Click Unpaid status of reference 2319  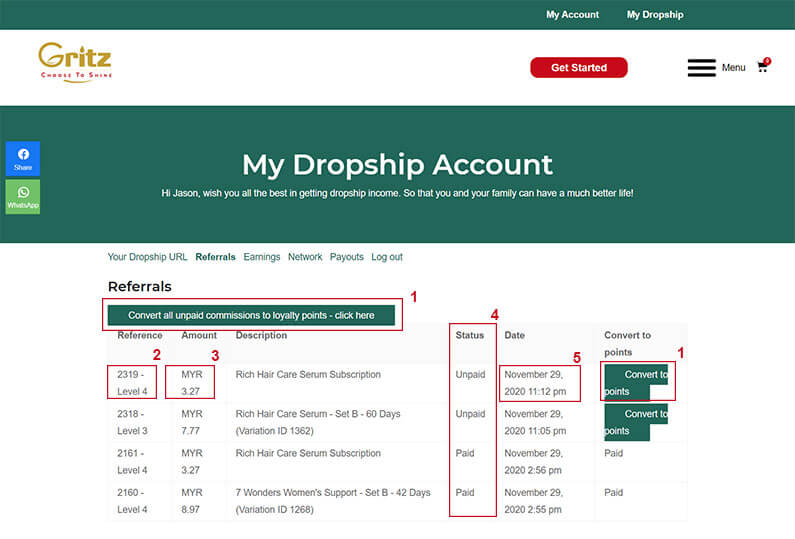click(x=470, y=375)
